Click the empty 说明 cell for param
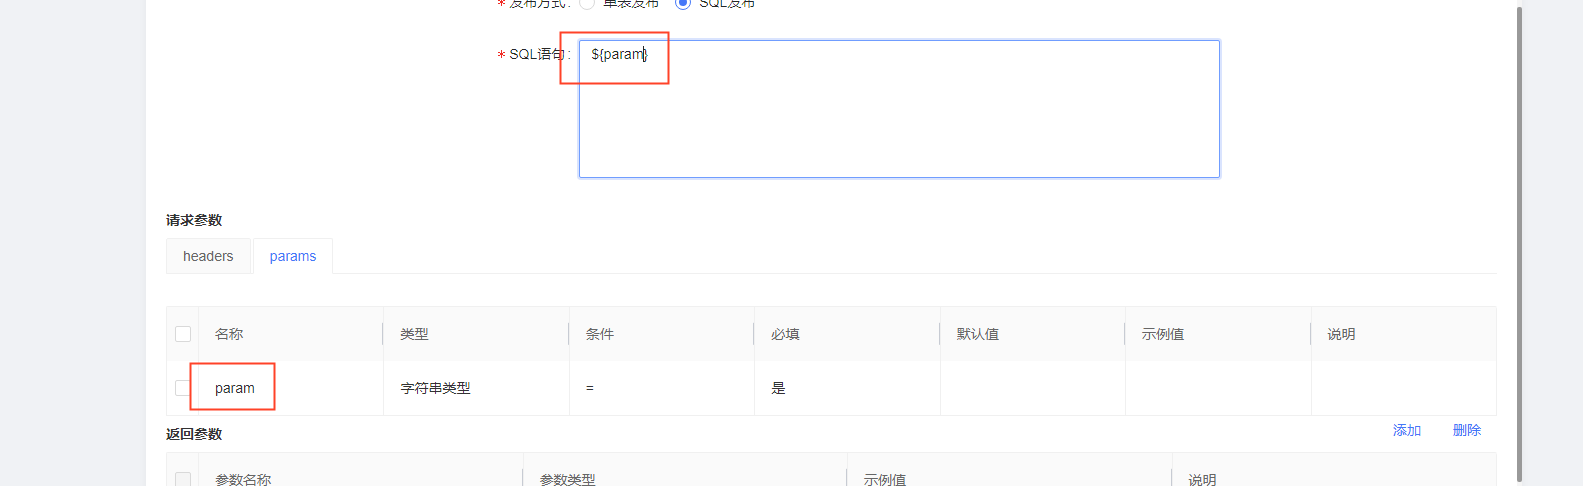 point(1402,388)
